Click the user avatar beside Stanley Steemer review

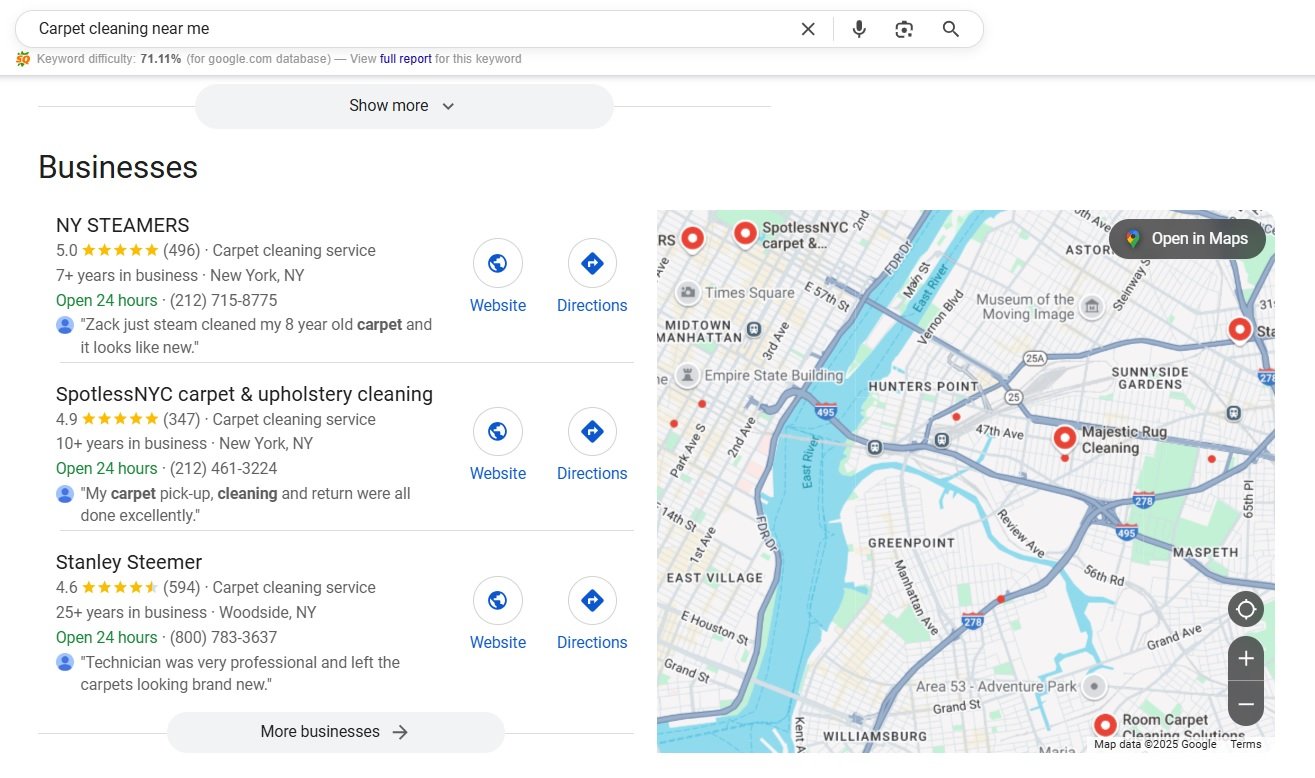(x=65, y=662)
